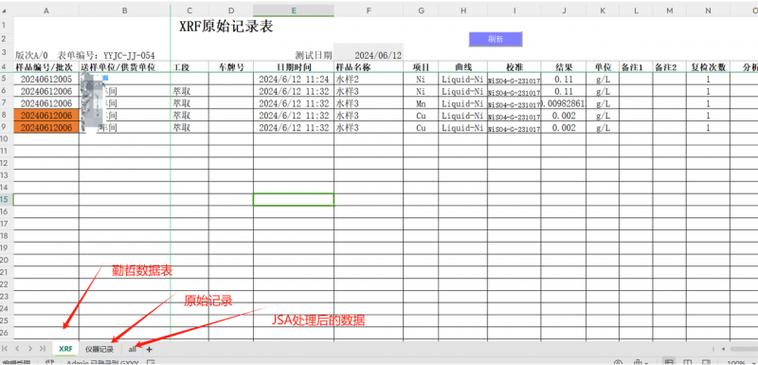Screen dimensions: 758x365
Task: Click 水样3 cell in row 7
Action: coord(368,103)
